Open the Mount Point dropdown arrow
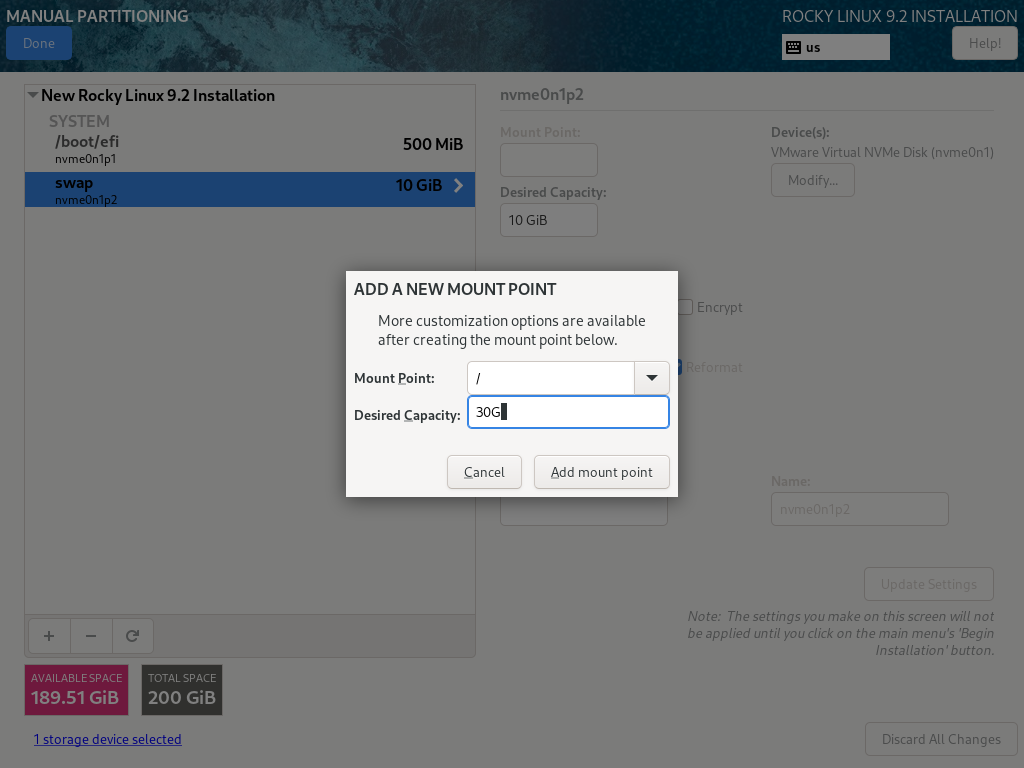The width and height of the screenshot is (1024, 768). coord(652,378)
